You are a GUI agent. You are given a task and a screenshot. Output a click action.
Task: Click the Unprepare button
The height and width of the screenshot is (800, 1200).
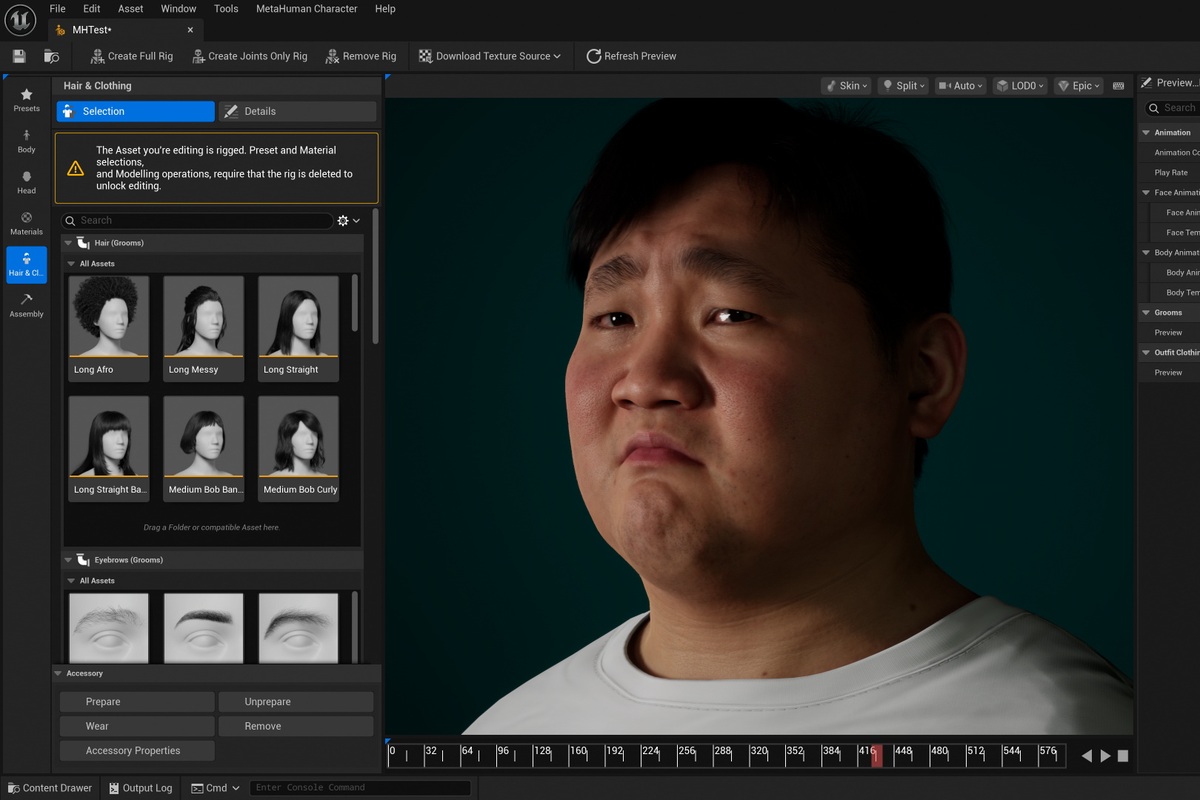tap(296, 702)
